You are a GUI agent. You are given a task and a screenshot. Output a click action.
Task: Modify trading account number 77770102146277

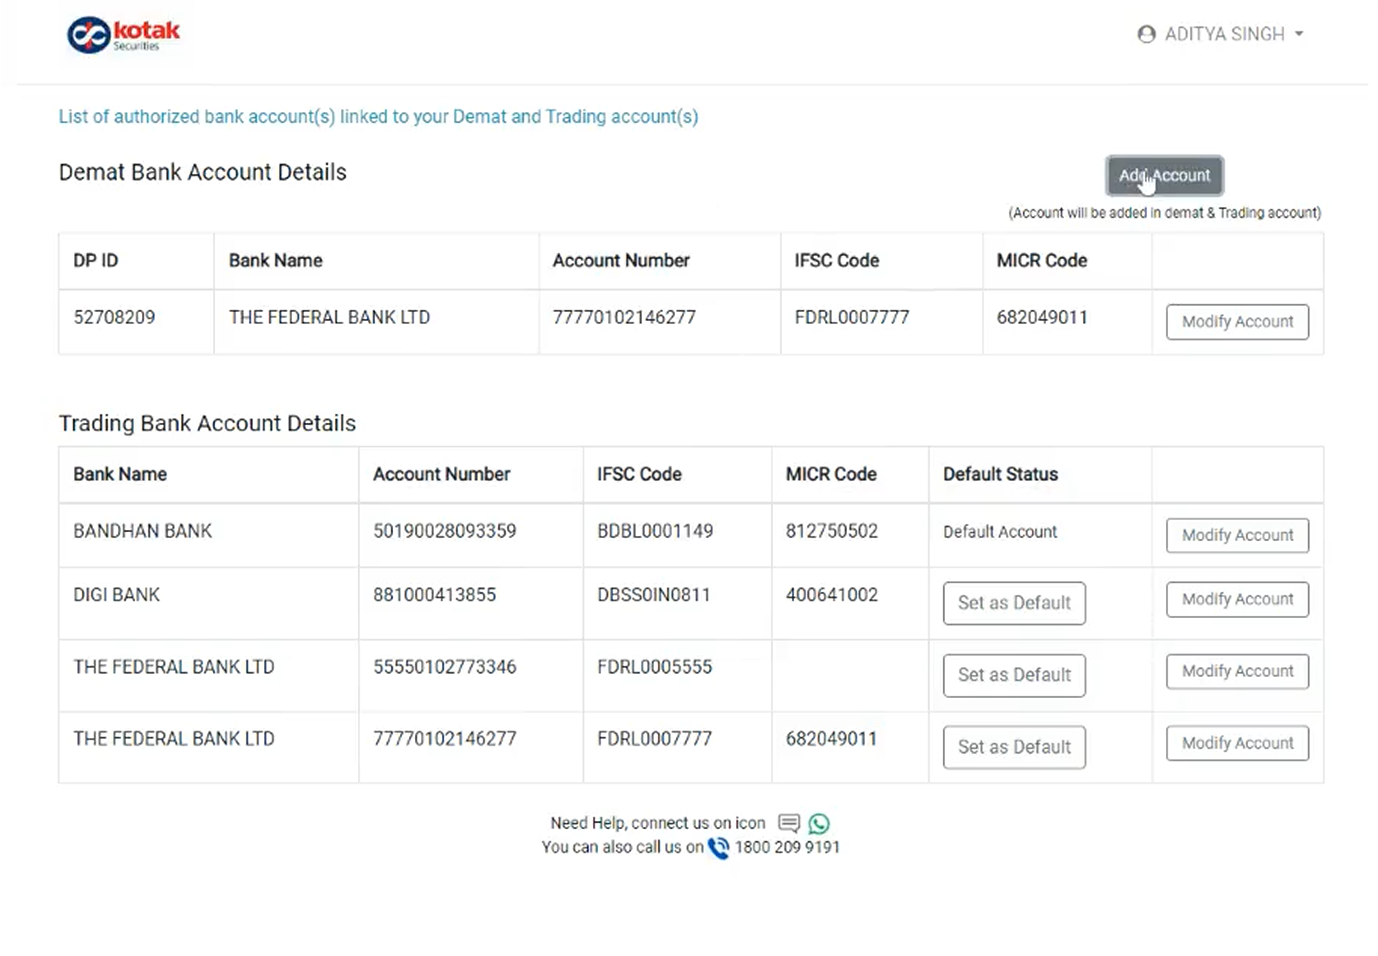click(1237, 743)
